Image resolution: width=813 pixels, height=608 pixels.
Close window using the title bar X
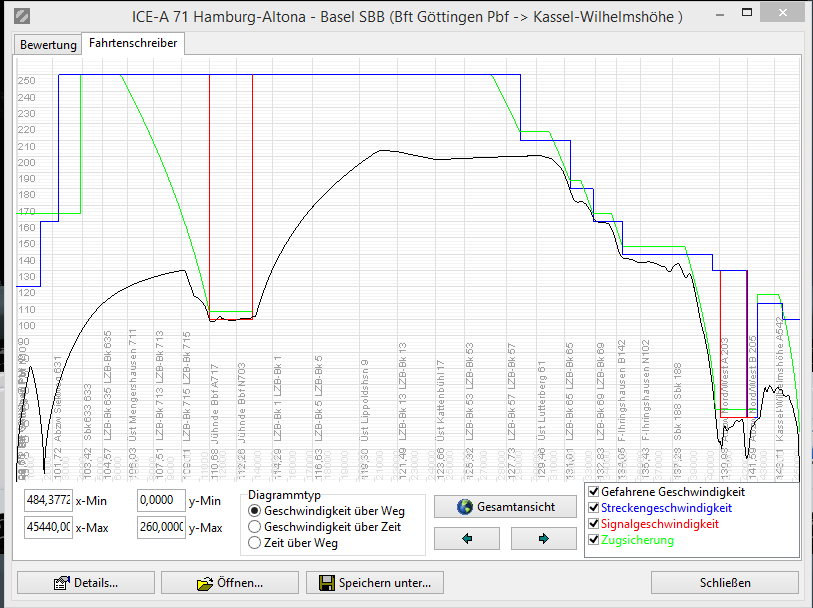[783, 13]
